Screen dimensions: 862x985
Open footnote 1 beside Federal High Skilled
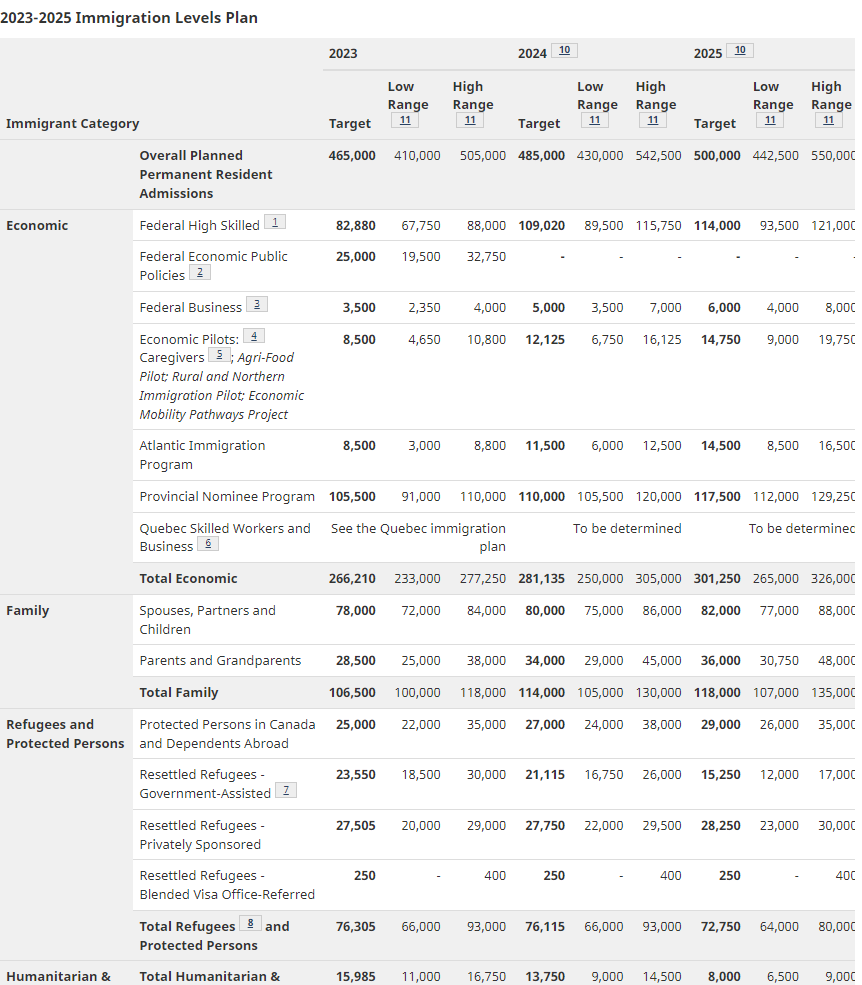click(x=275, y=223)
